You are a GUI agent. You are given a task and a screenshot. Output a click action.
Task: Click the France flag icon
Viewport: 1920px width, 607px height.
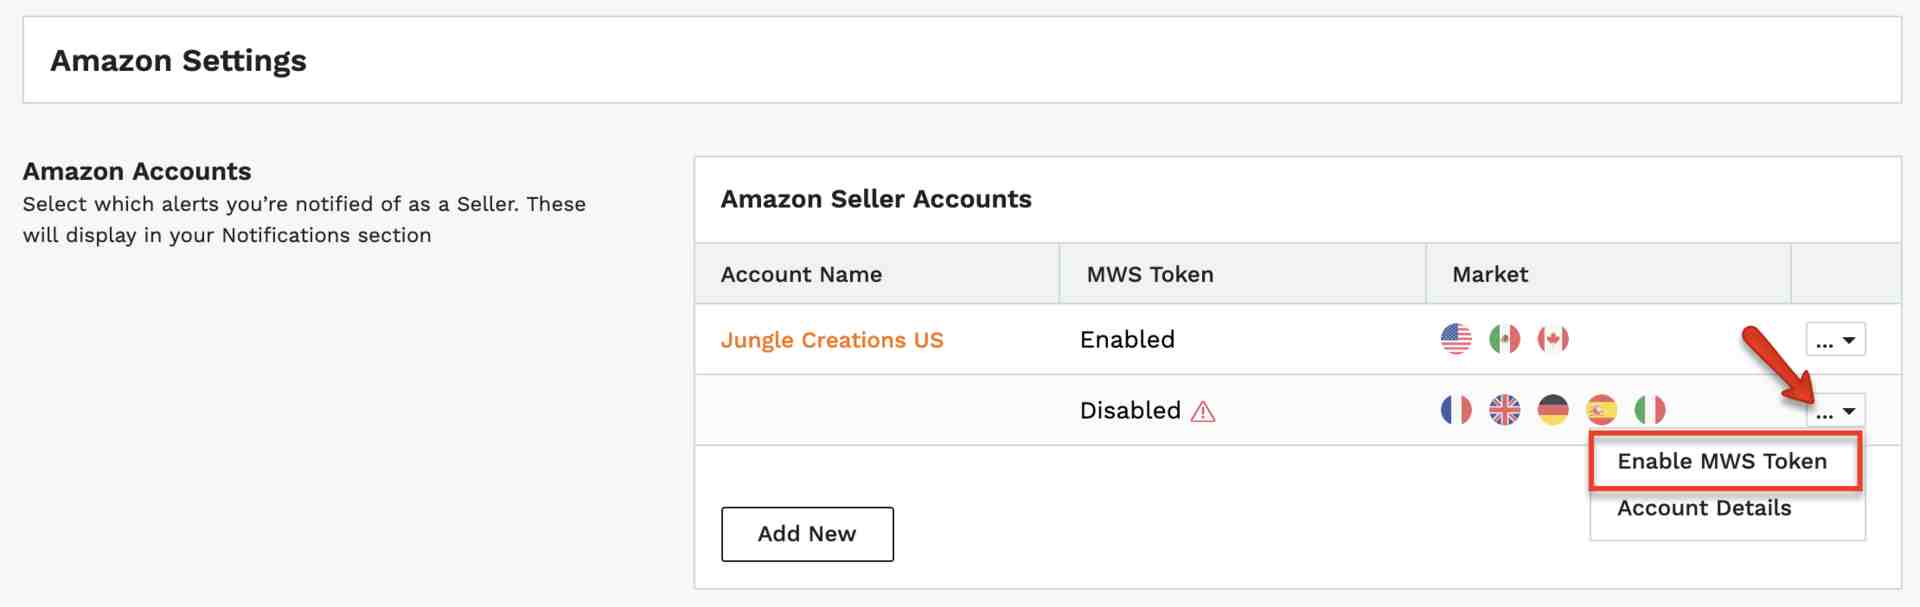pyautogui.click(x=1456, y=410)
